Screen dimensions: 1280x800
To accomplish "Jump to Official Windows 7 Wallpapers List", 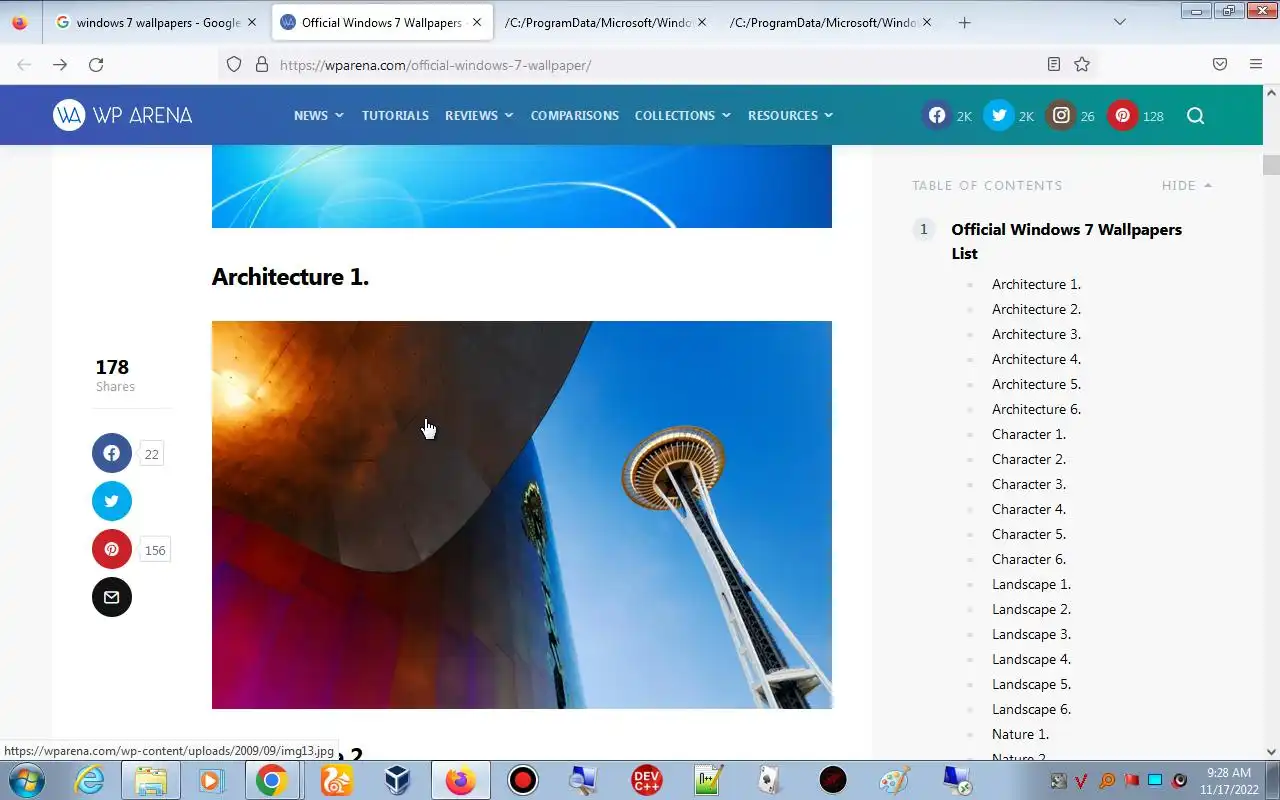I will coord(1066,241).
